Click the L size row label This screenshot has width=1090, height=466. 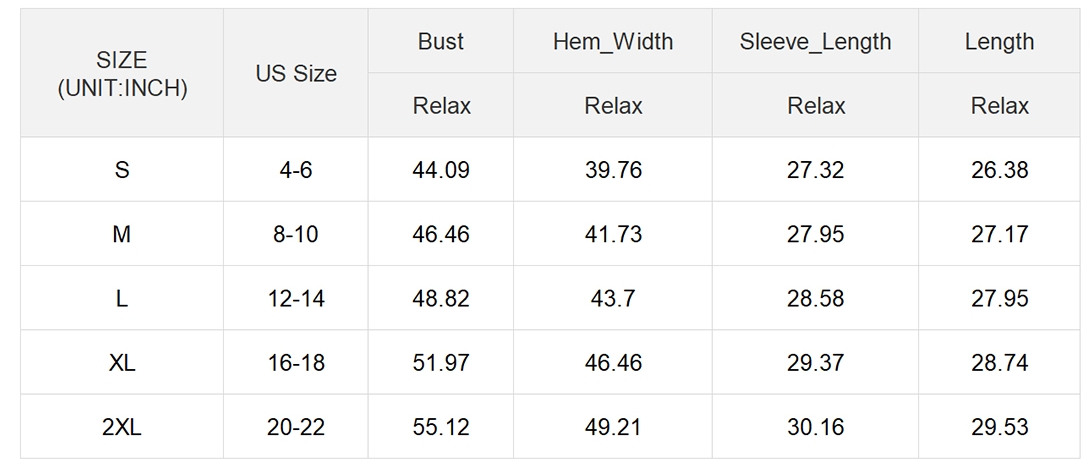click(122, 298)
